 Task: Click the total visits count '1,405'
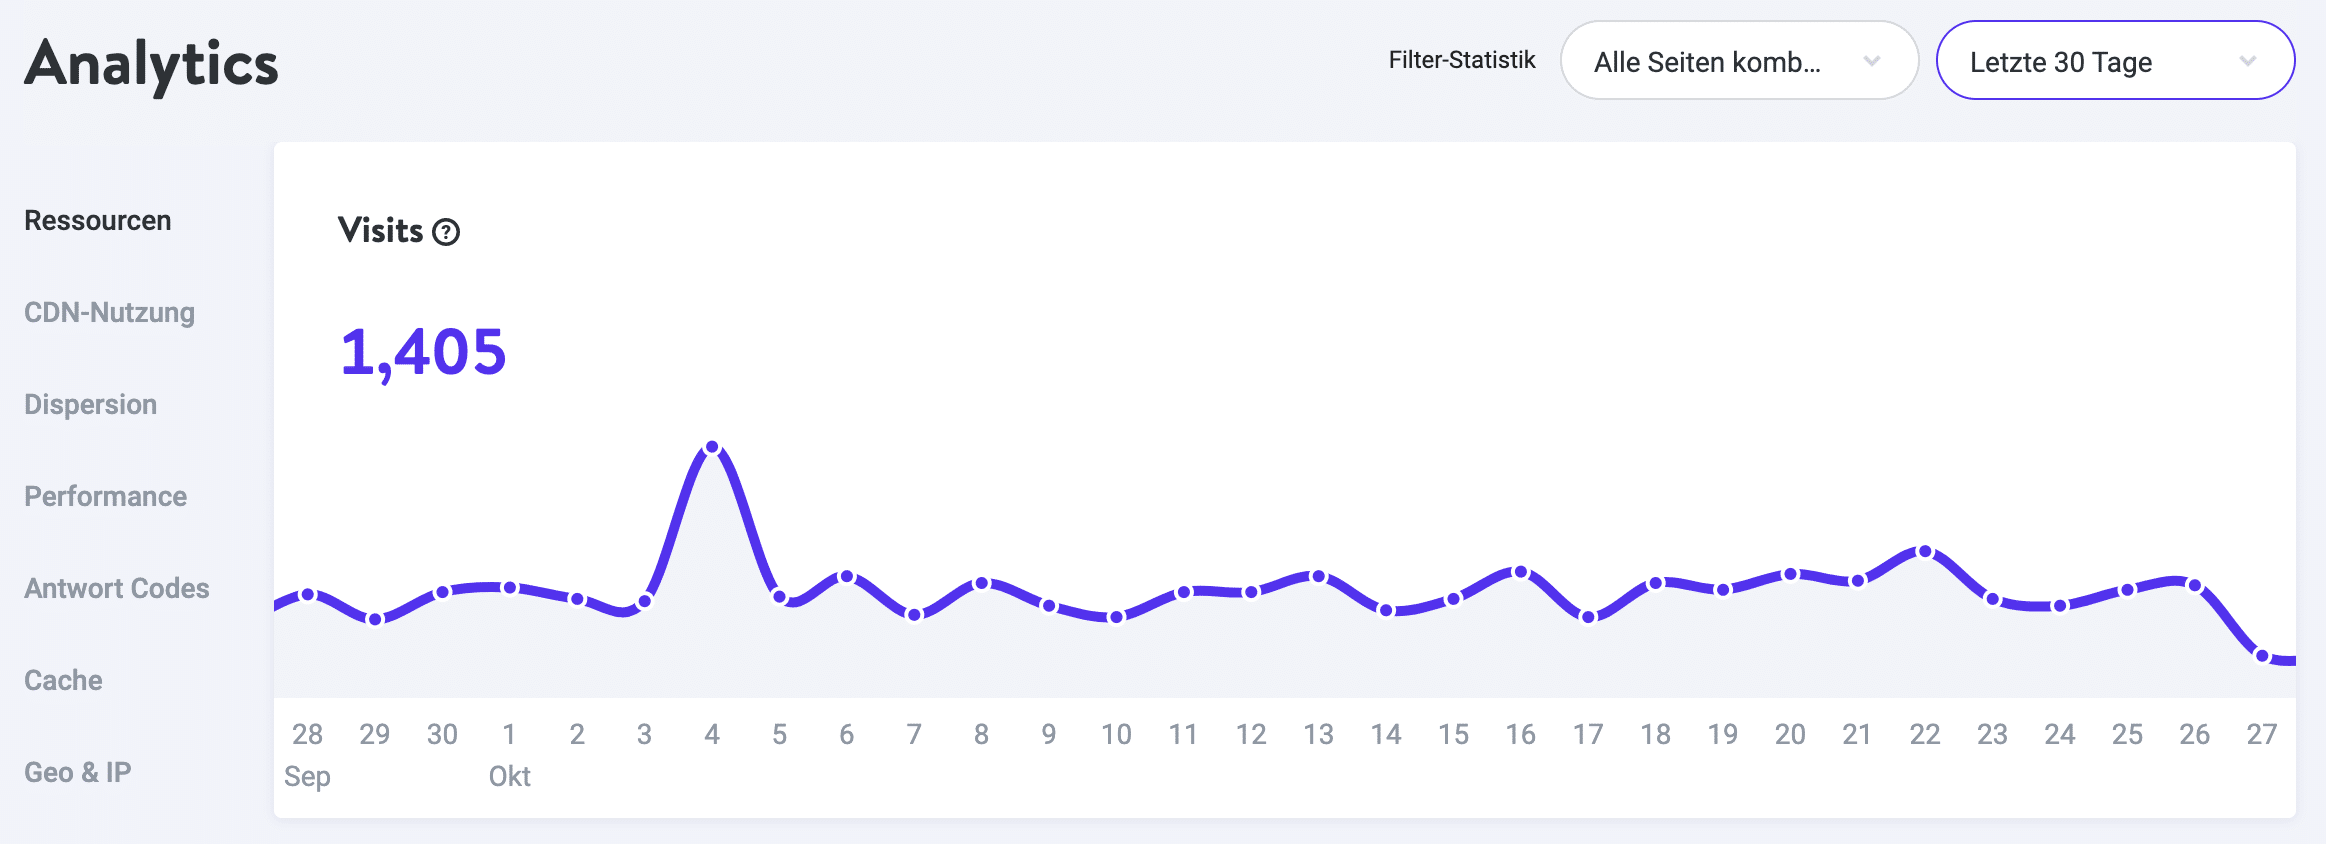(x=424, y=351)
